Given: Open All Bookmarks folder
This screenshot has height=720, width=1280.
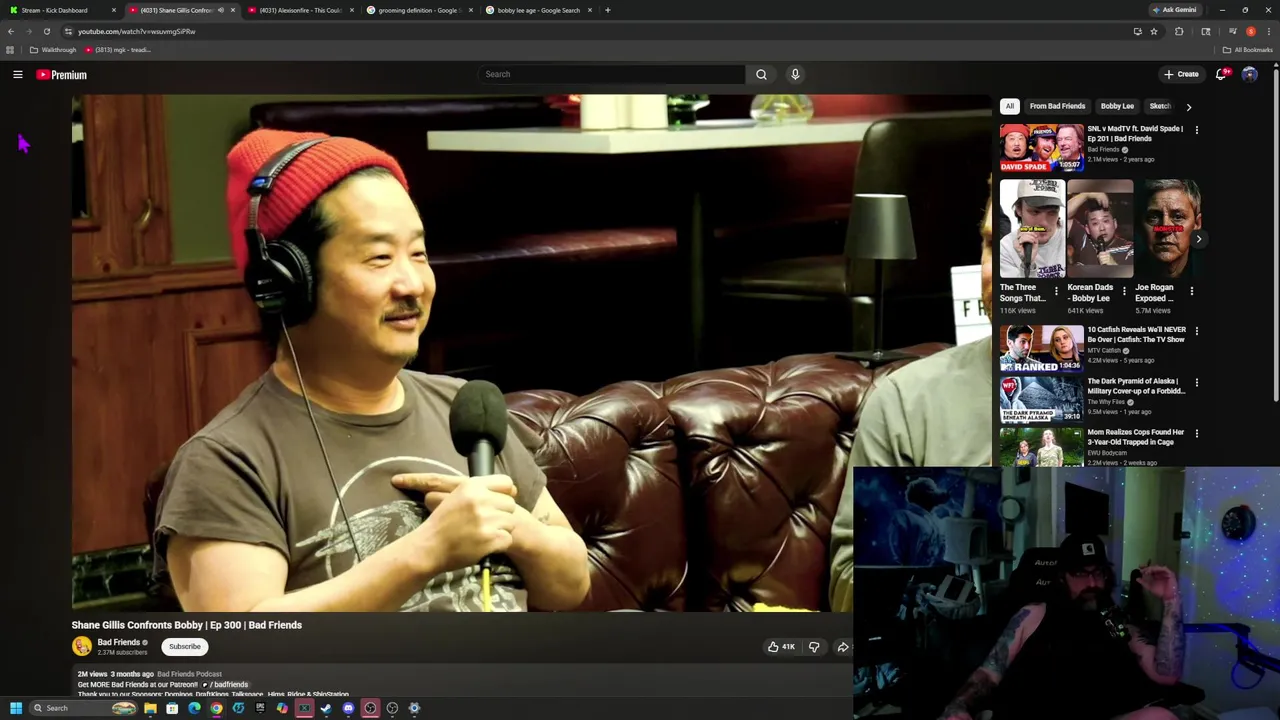Looking at the screenshot, I should (1248, 50).
